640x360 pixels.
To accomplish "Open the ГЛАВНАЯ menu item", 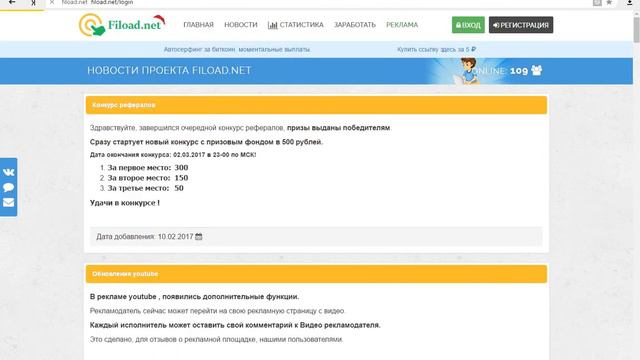I will [198, 25].
